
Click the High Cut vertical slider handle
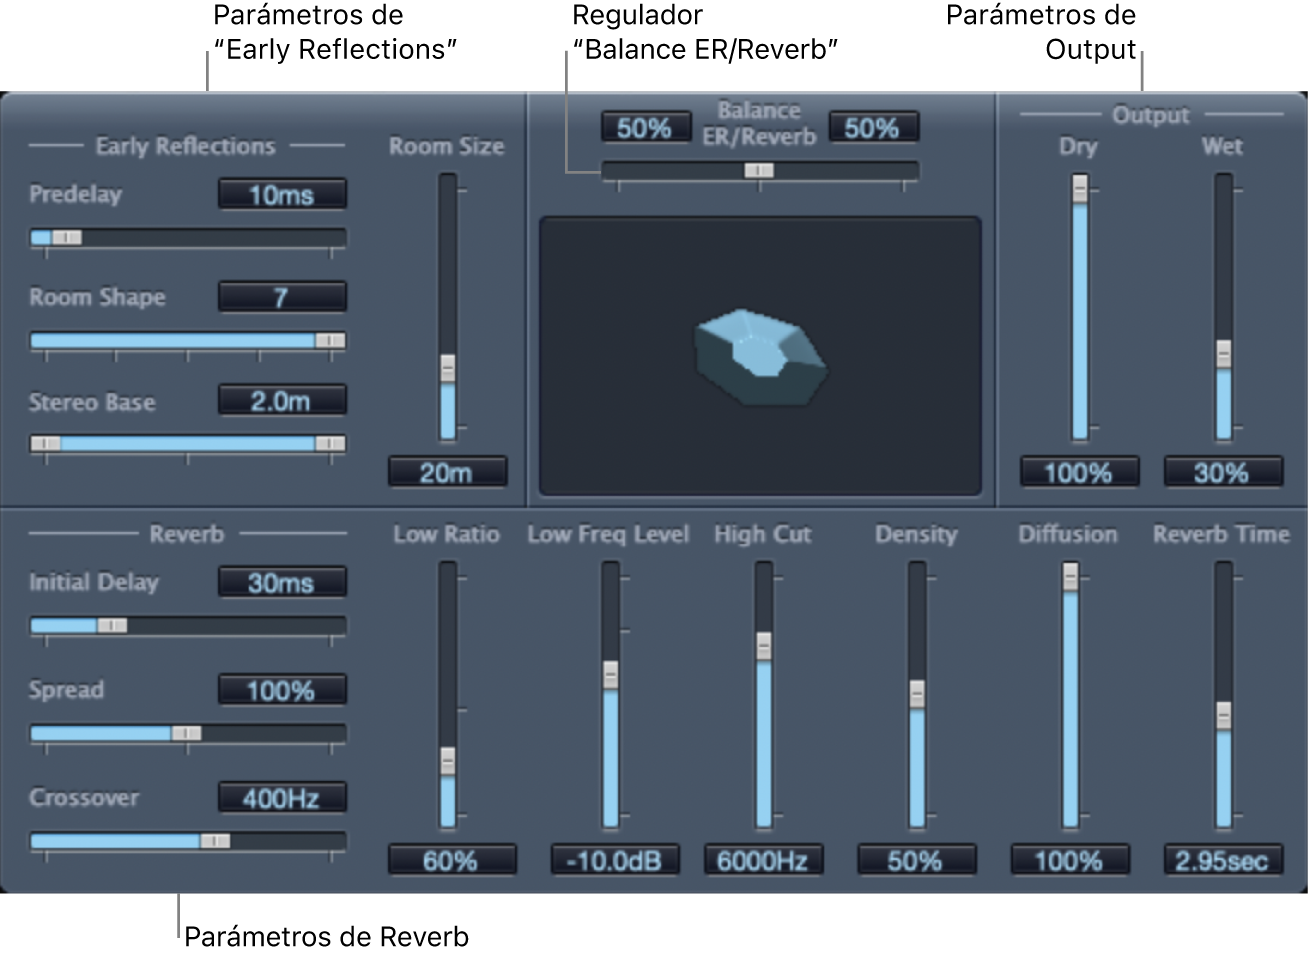coord(764,646)
